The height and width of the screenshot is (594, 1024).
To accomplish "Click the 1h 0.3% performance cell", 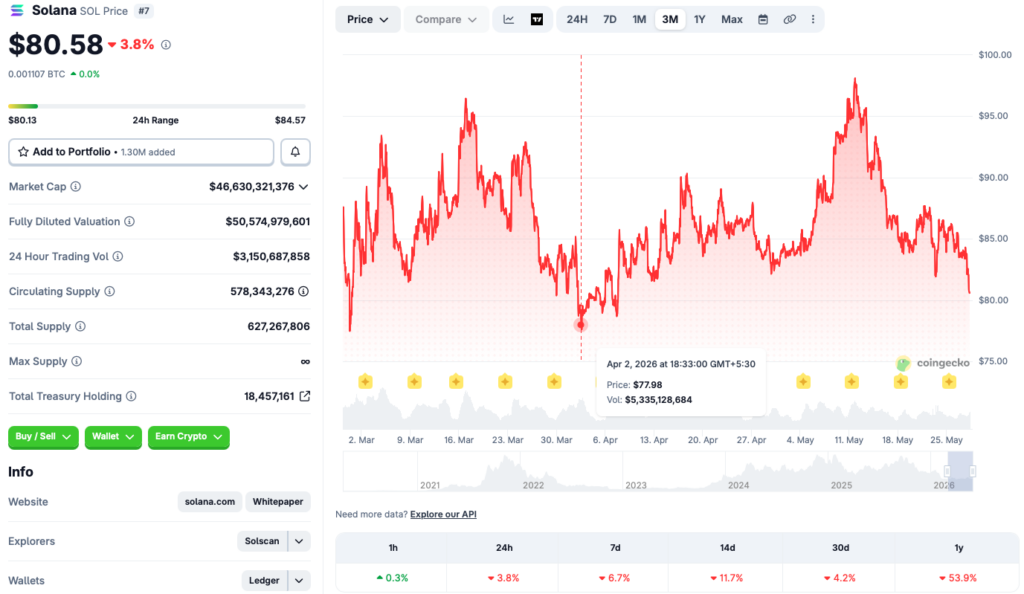I will click(x=392, y=578).
